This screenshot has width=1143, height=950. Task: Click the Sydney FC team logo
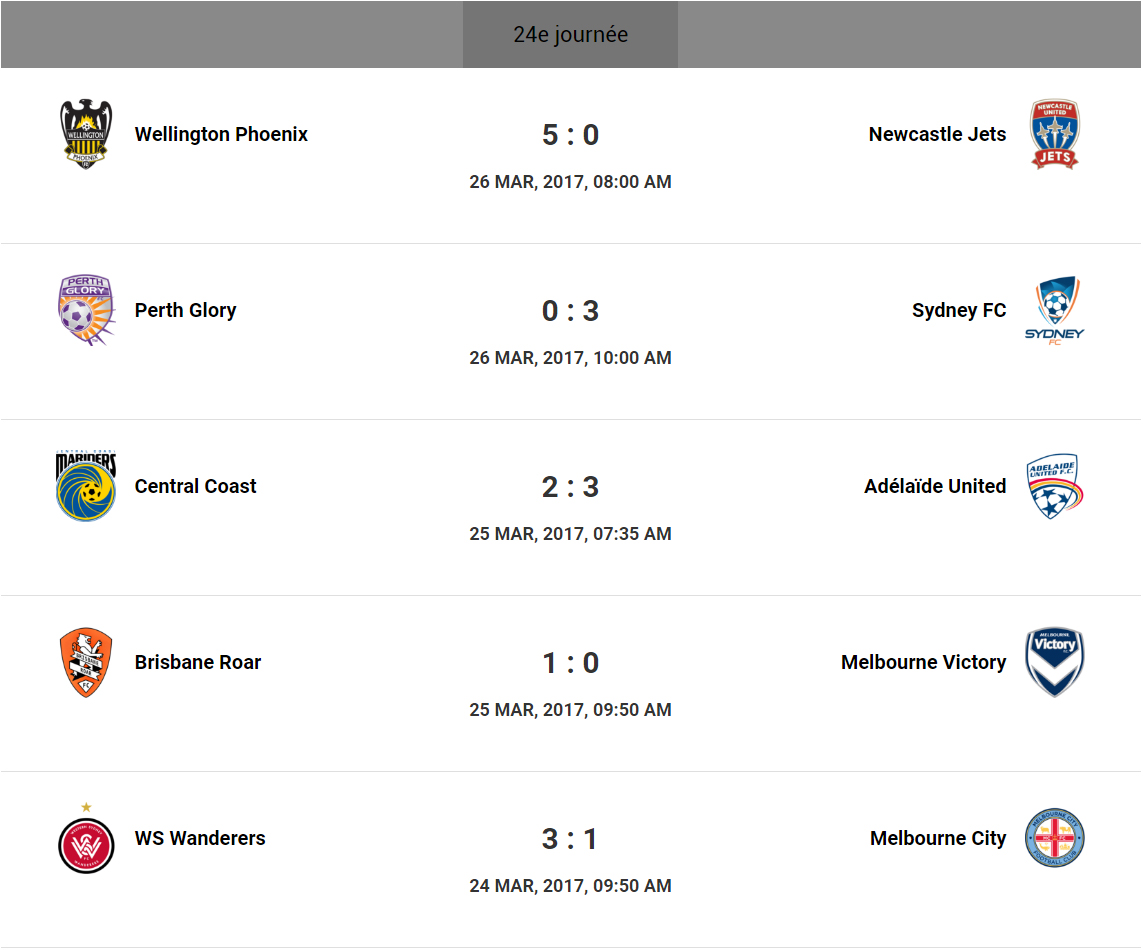1055,310
